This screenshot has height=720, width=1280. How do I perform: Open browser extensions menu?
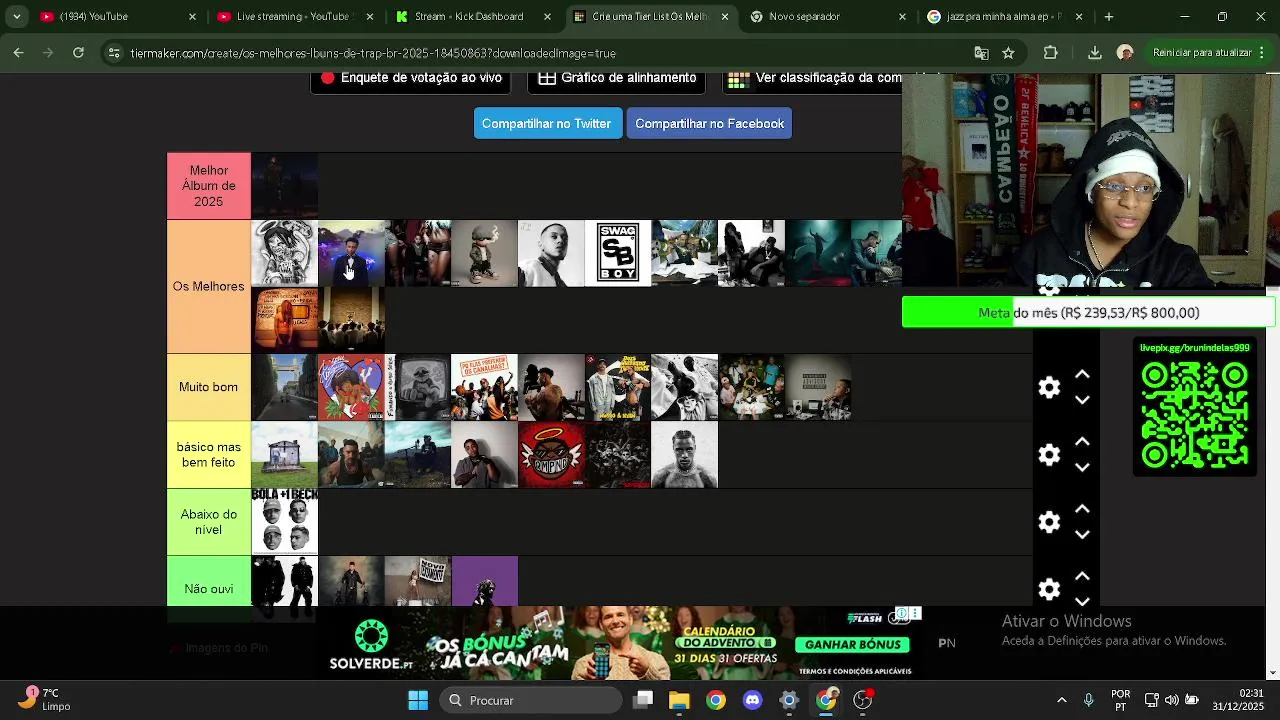click(x=1050, y=52)
